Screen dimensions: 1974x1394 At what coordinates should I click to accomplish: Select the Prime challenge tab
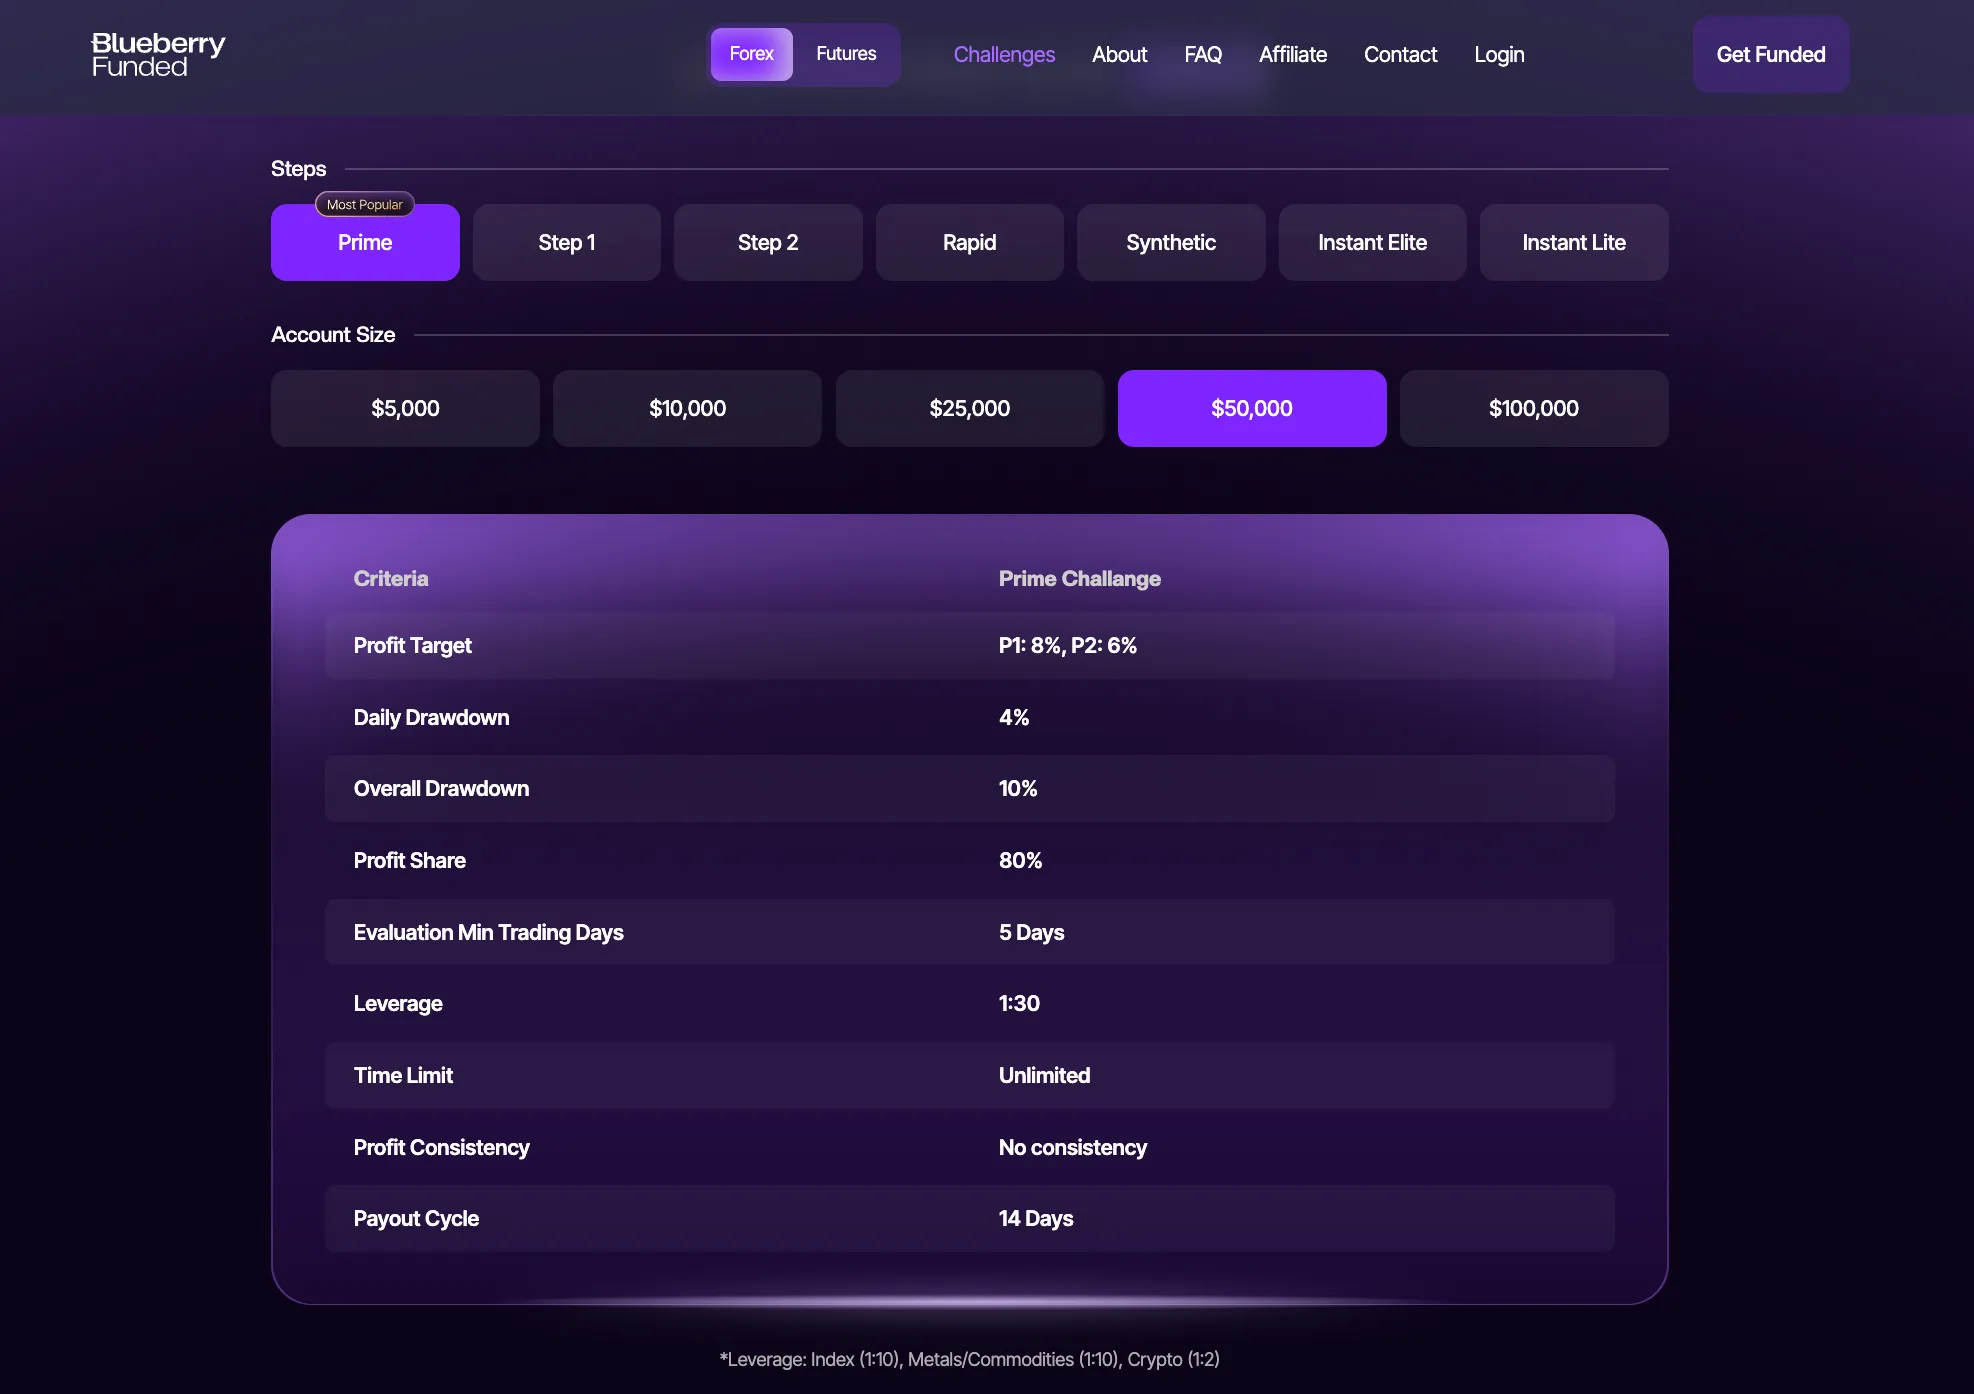tap(365, 243)
